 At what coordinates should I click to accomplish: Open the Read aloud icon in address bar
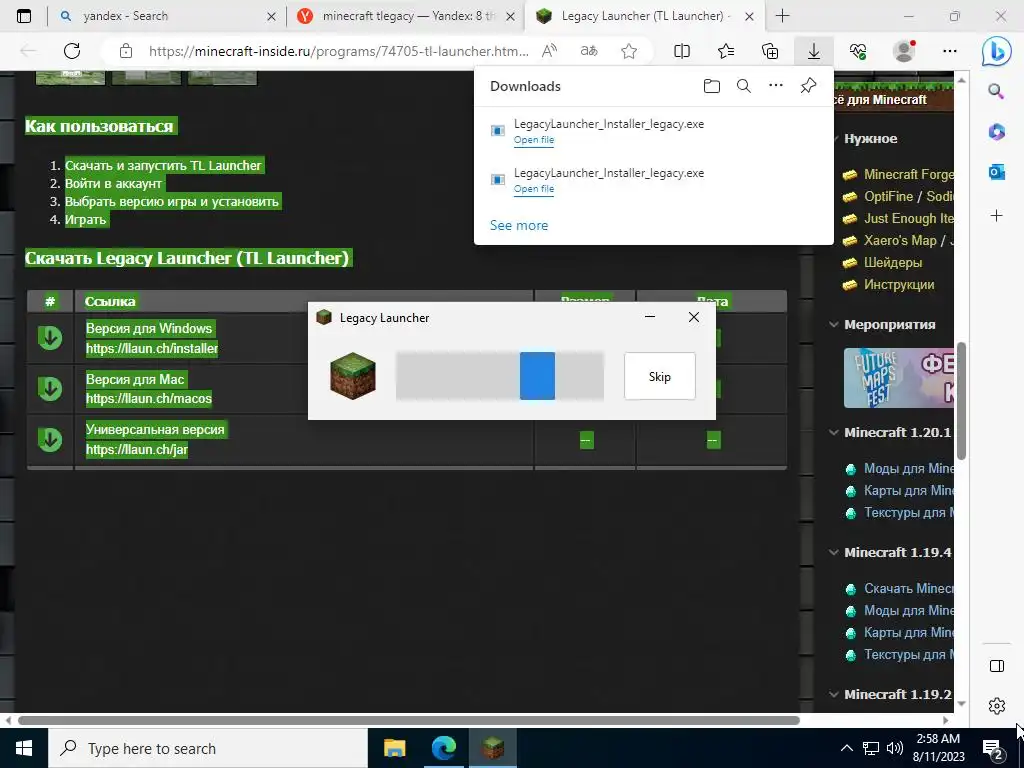(549, 51)
